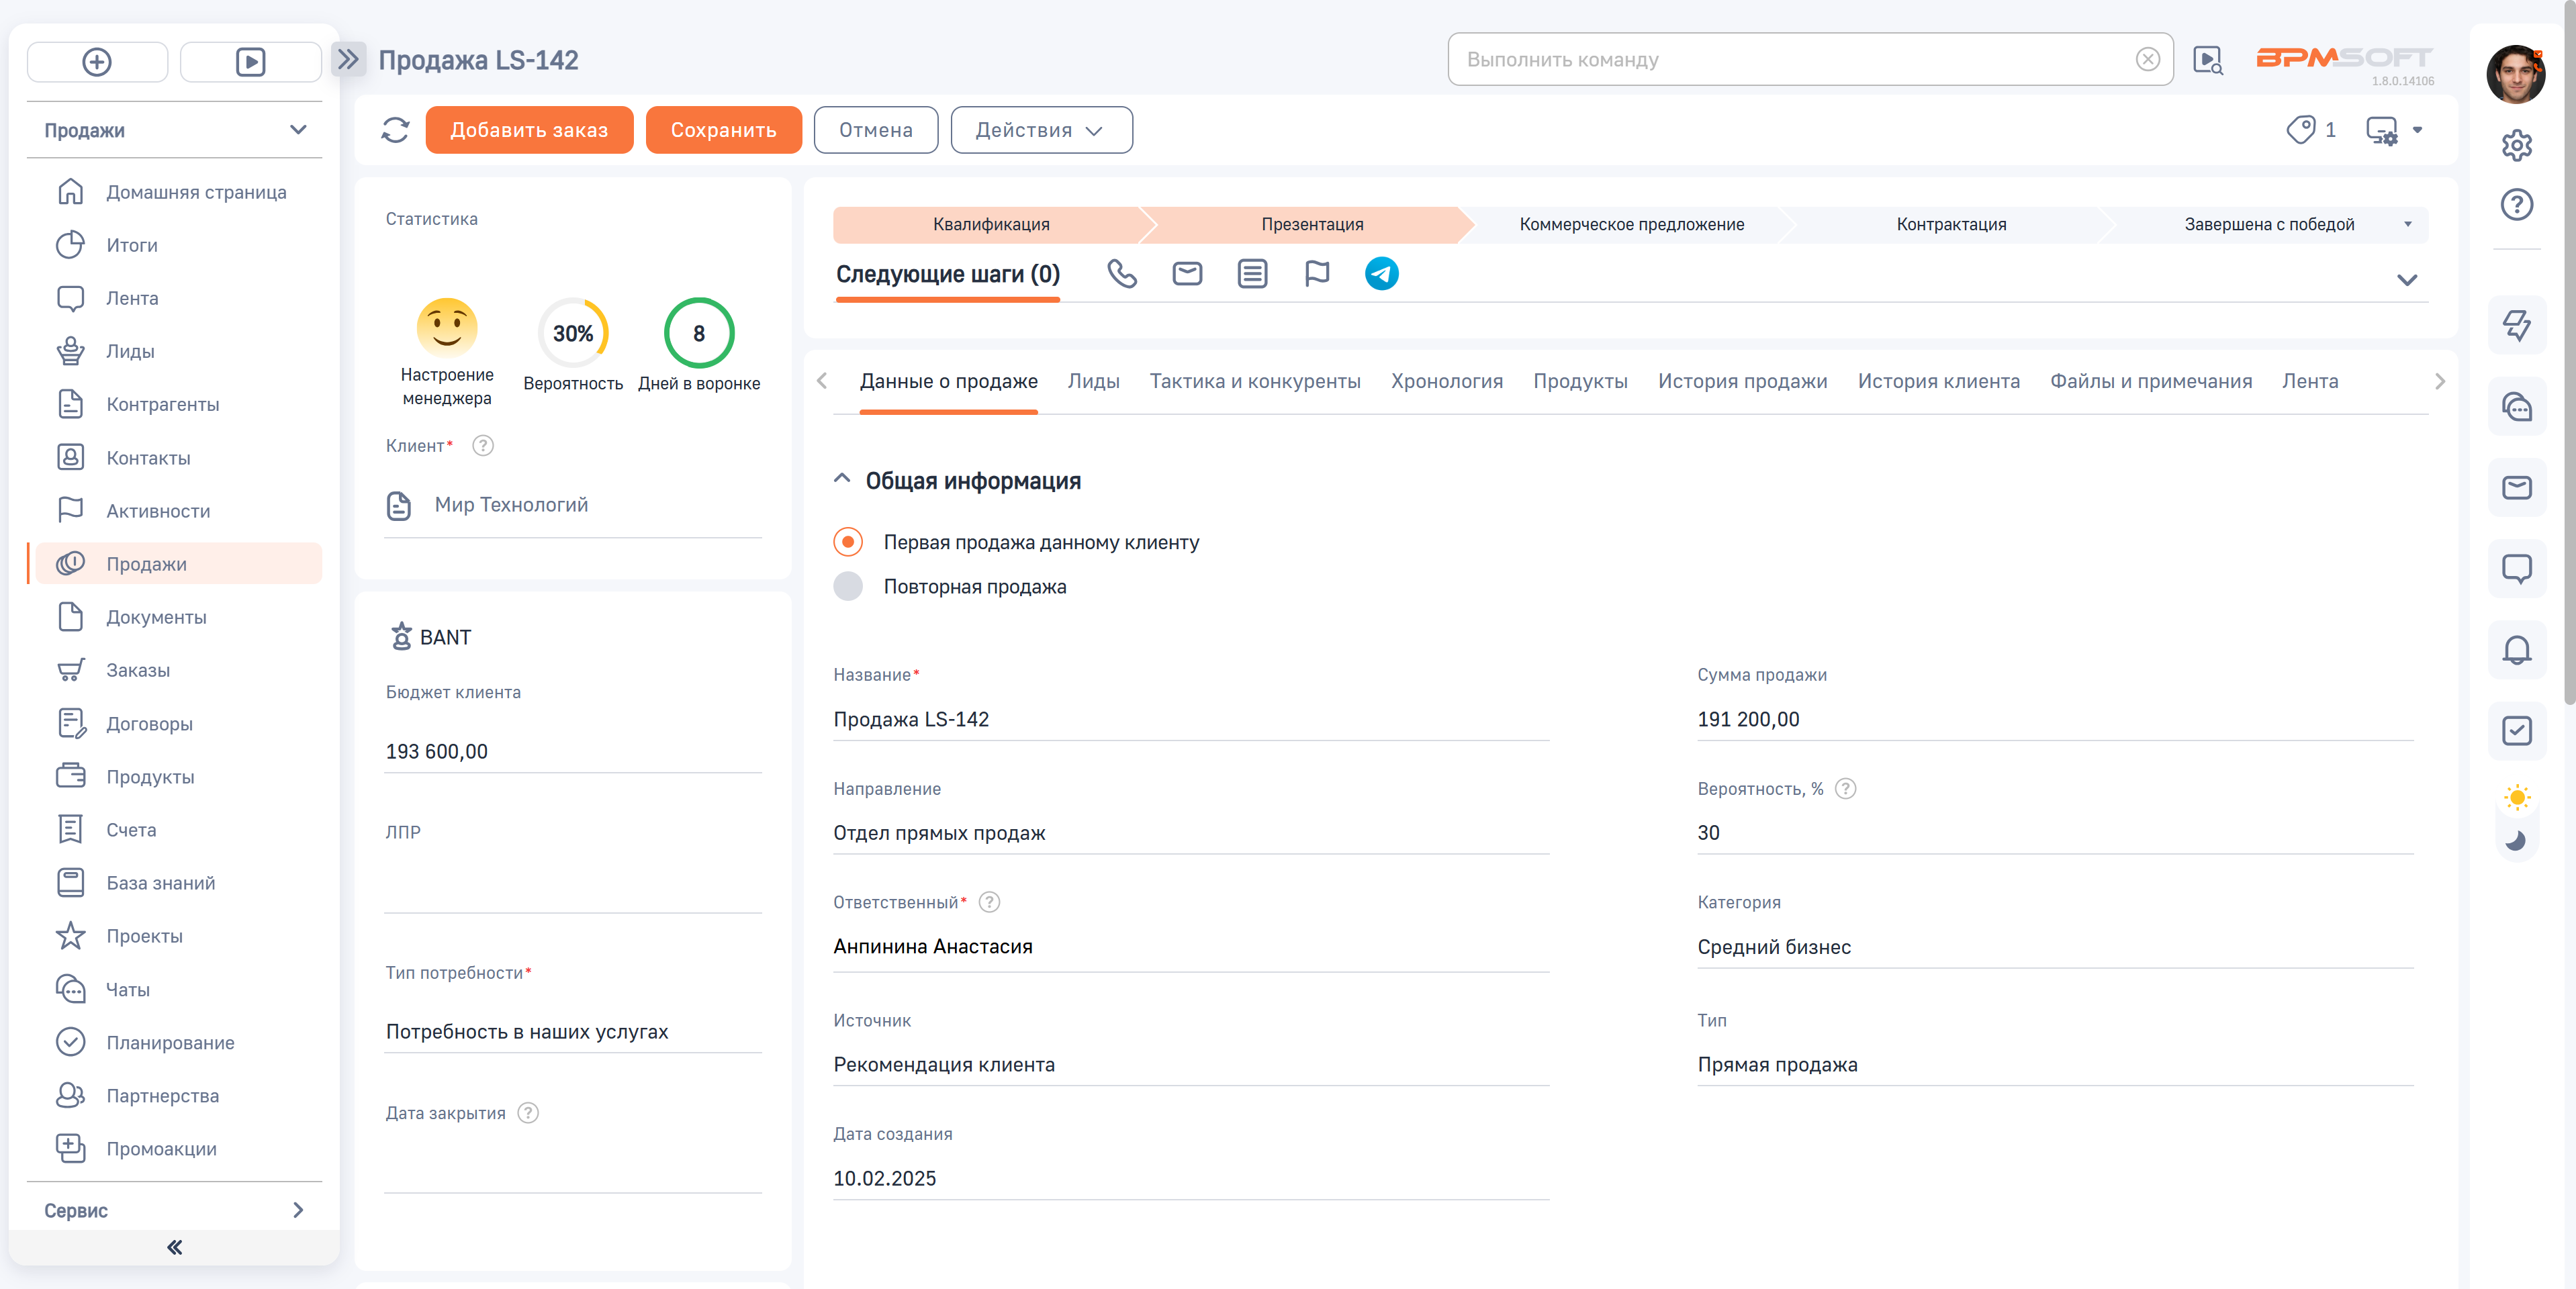Open the Мир Технологий client link

coord(511,505)
